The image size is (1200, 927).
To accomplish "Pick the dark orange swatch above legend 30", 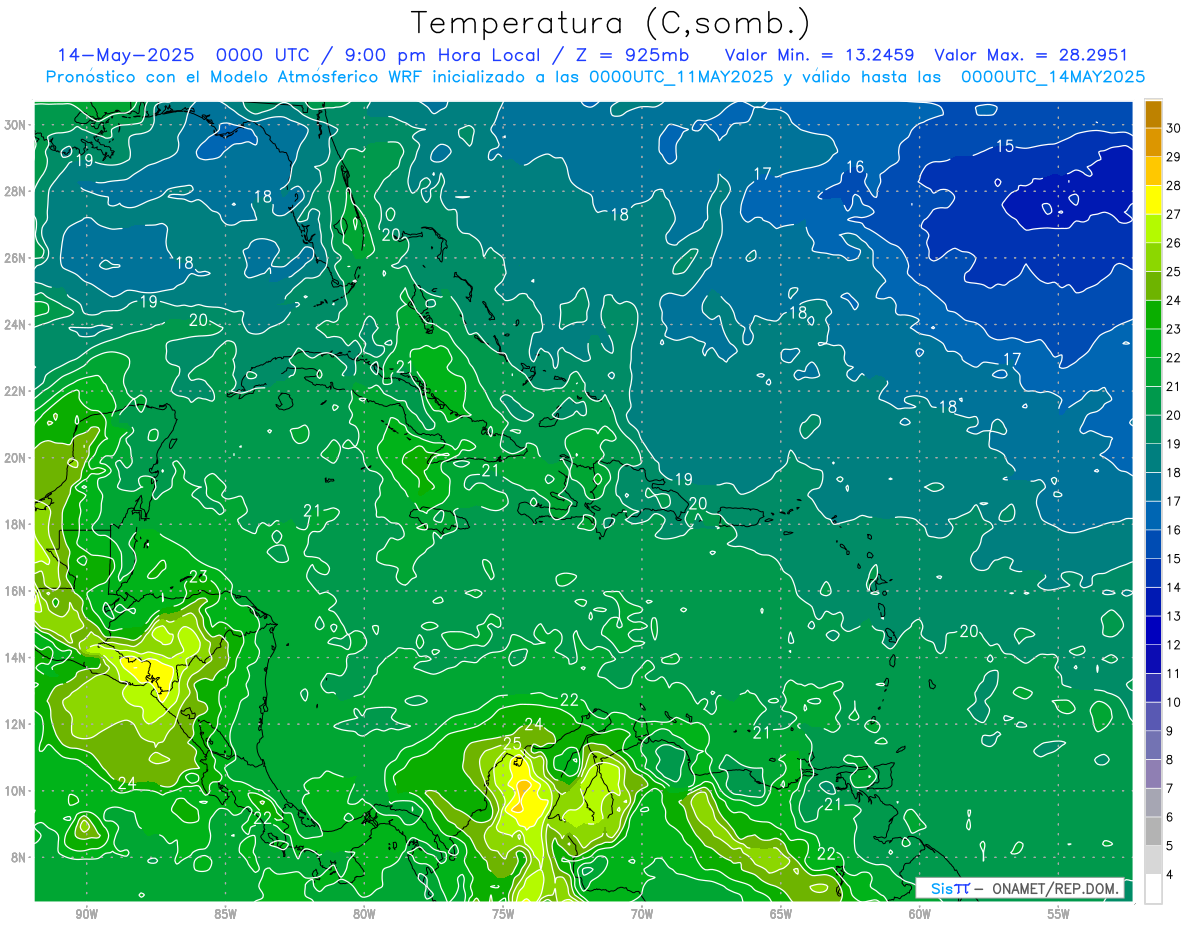I will 1154,115.
